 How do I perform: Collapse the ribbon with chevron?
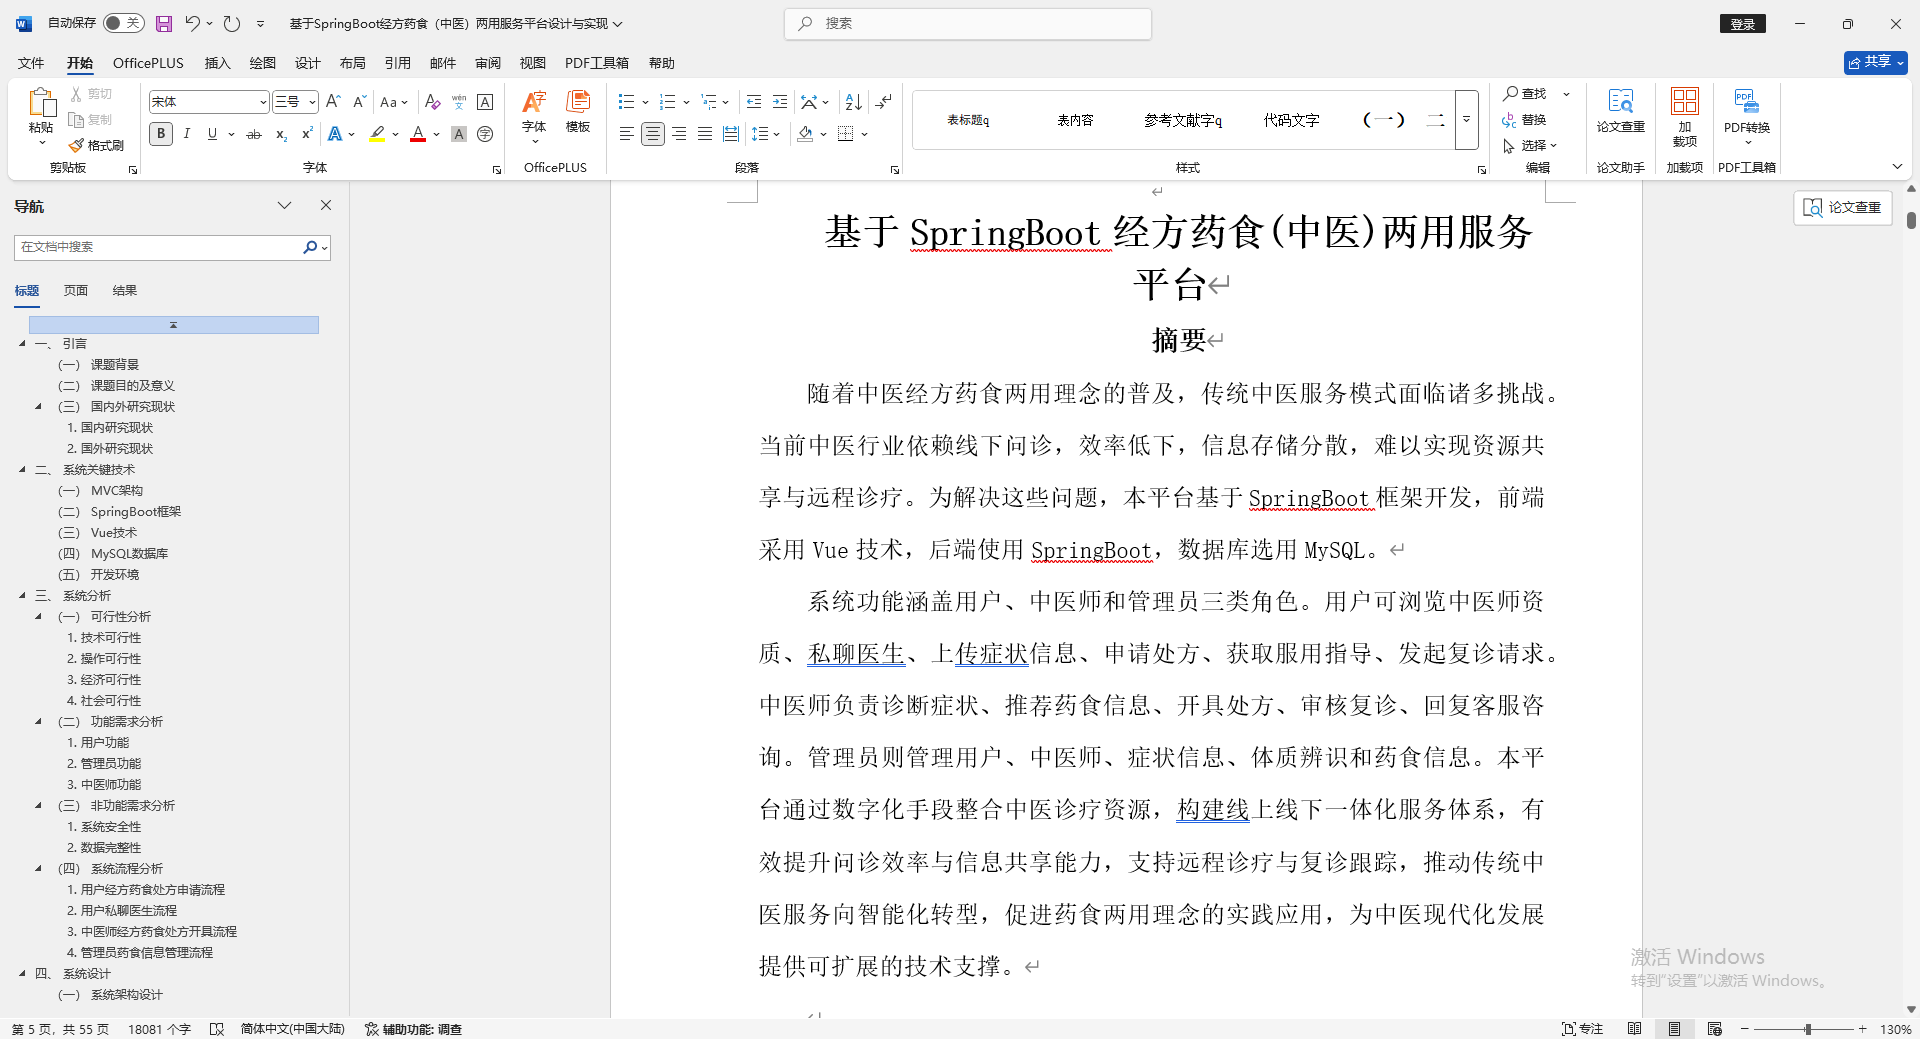click(1897, 166)
